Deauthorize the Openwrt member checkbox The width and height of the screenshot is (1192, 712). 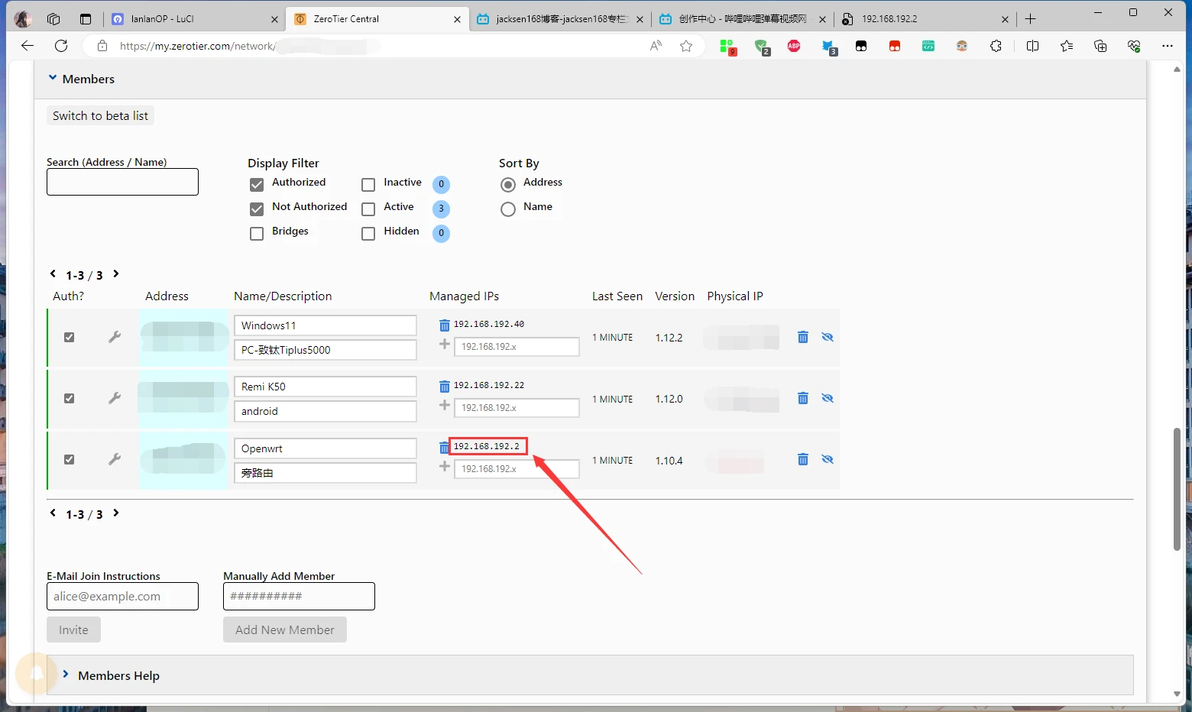point(69,460)
